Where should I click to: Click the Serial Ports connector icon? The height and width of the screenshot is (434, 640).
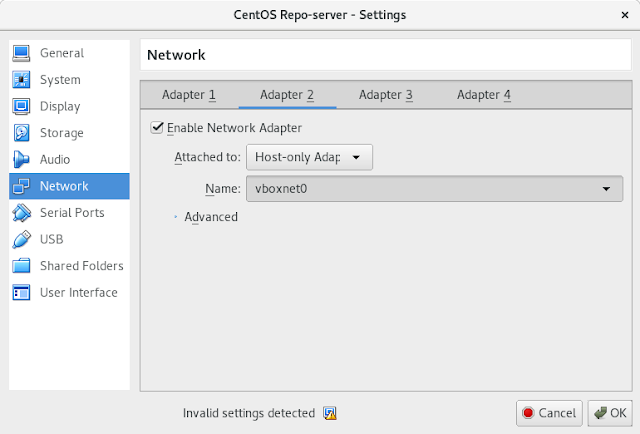pos(21,213)
